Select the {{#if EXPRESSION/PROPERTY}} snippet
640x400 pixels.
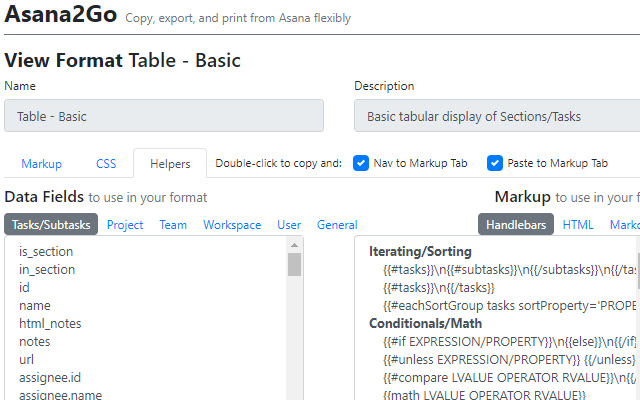(x=509, y=341)
